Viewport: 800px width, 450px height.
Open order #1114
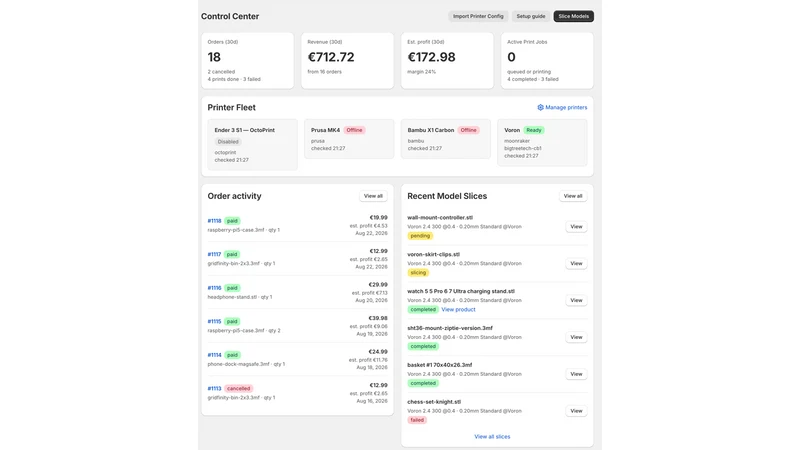coord(214,355)
